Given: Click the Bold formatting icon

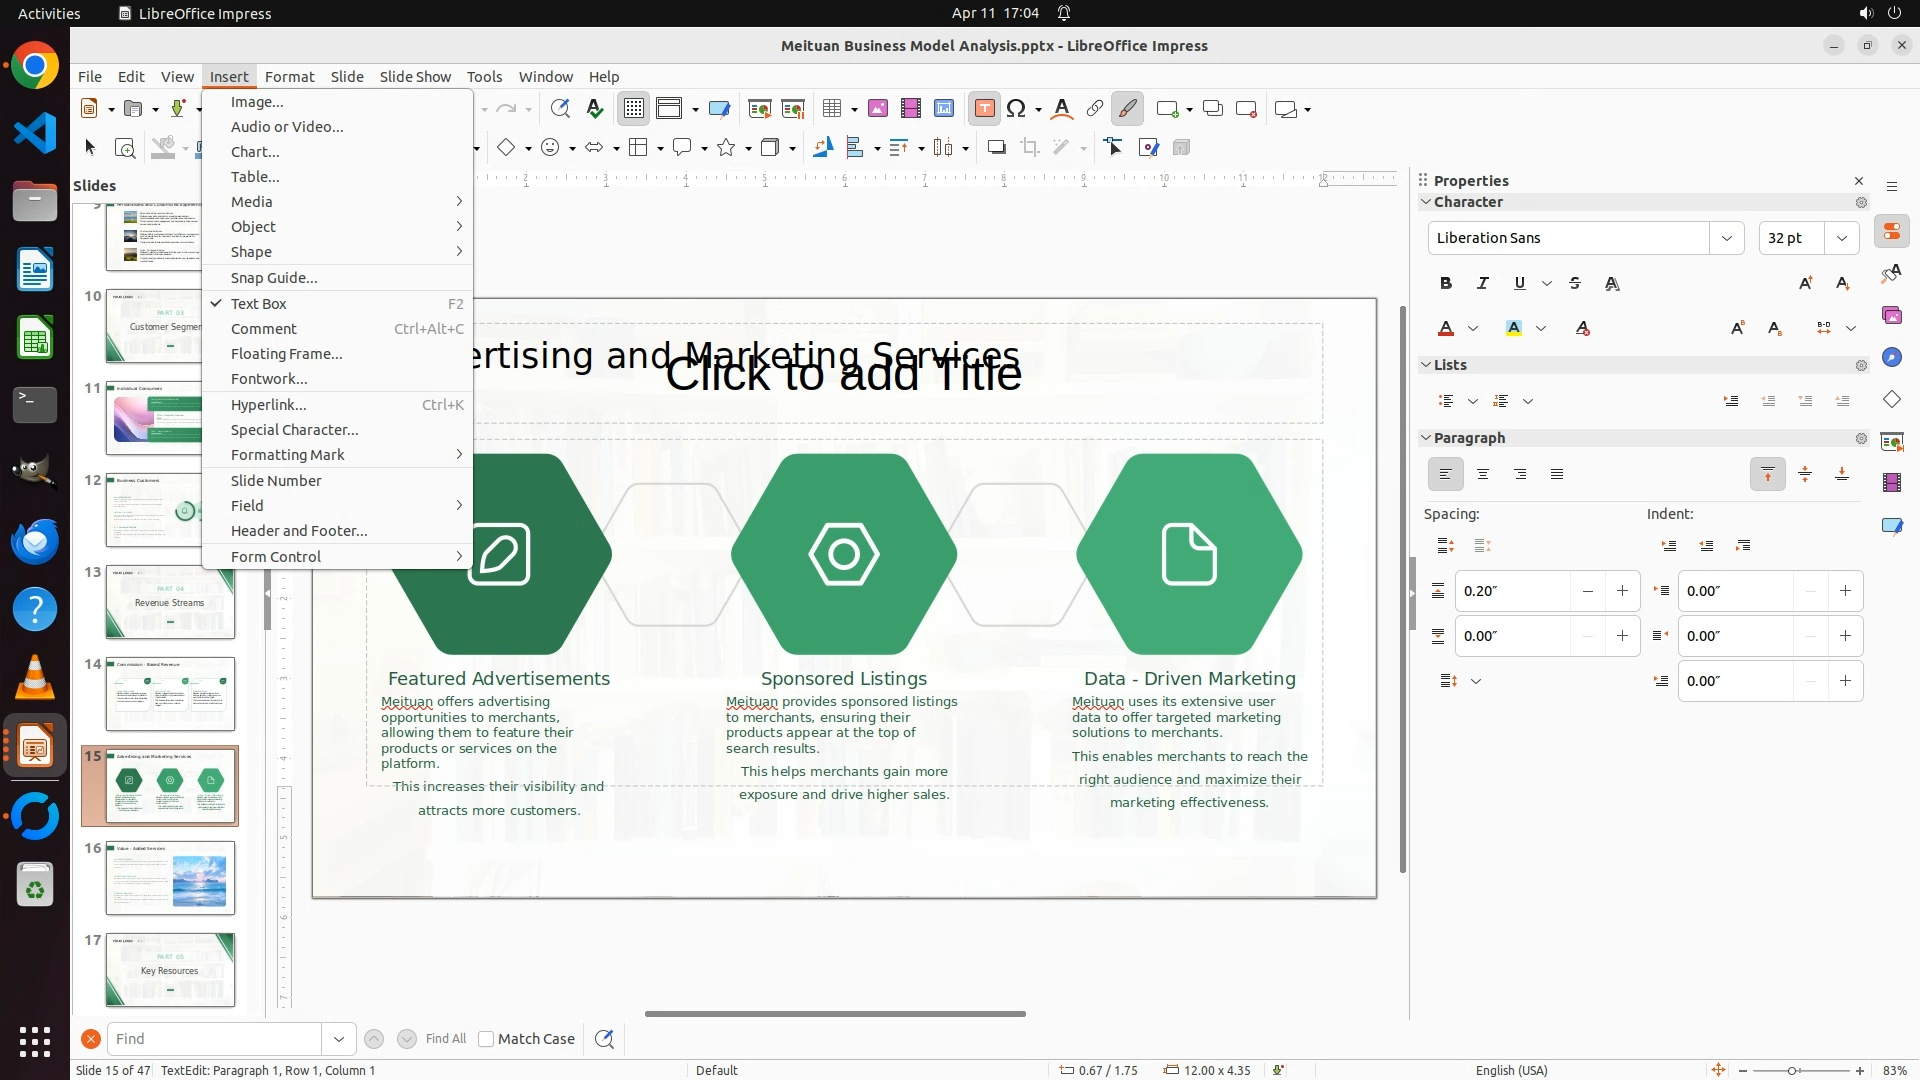Looking at the screenshot, I should tap(1446, 284).
